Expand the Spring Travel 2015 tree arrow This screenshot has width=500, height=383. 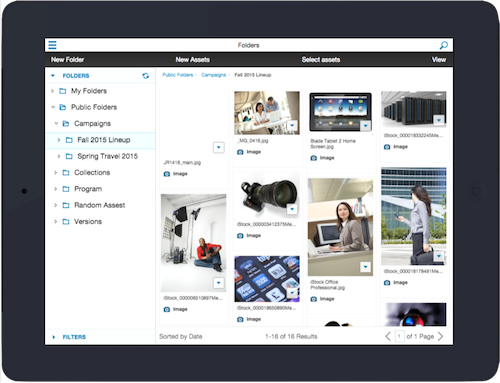pyautogui.click(x=59, y=156)
